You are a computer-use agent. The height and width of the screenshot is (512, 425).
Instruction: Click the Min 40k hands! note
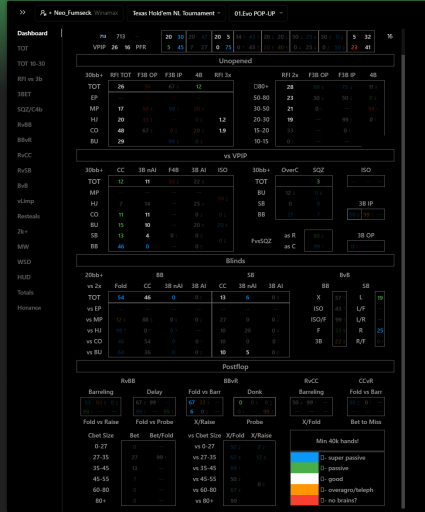click(337, 441)
